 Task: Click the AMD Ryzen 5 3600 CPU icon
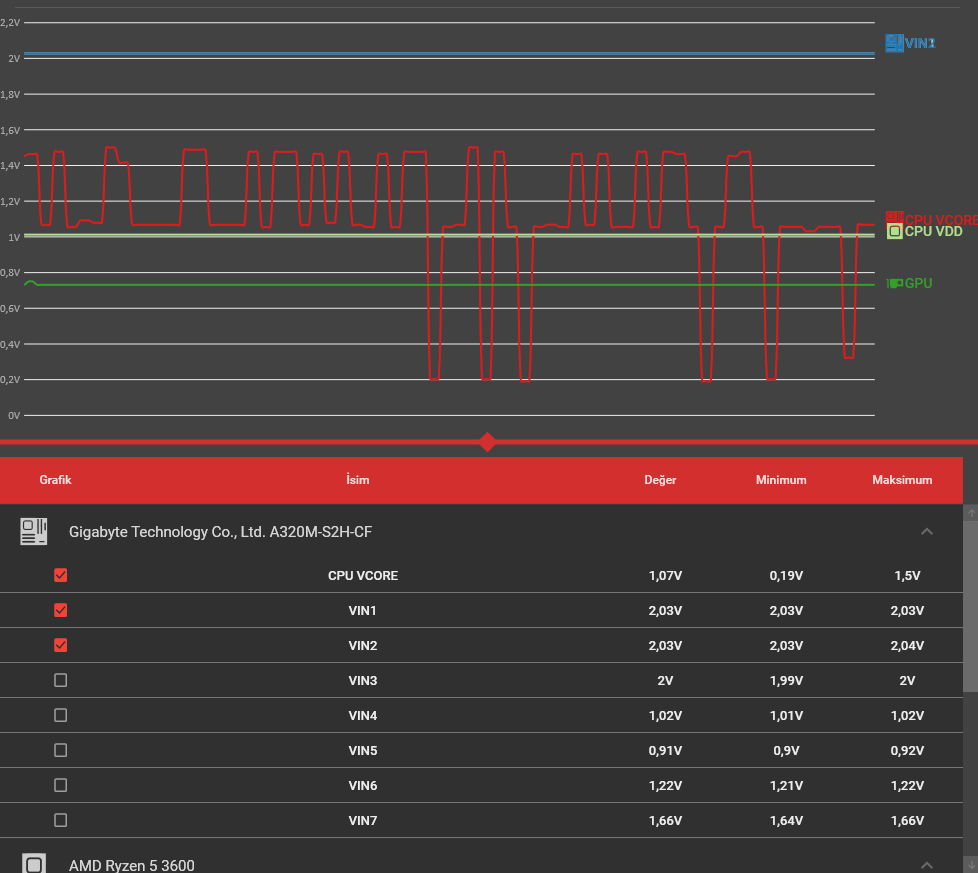click(x=34, y=864)
